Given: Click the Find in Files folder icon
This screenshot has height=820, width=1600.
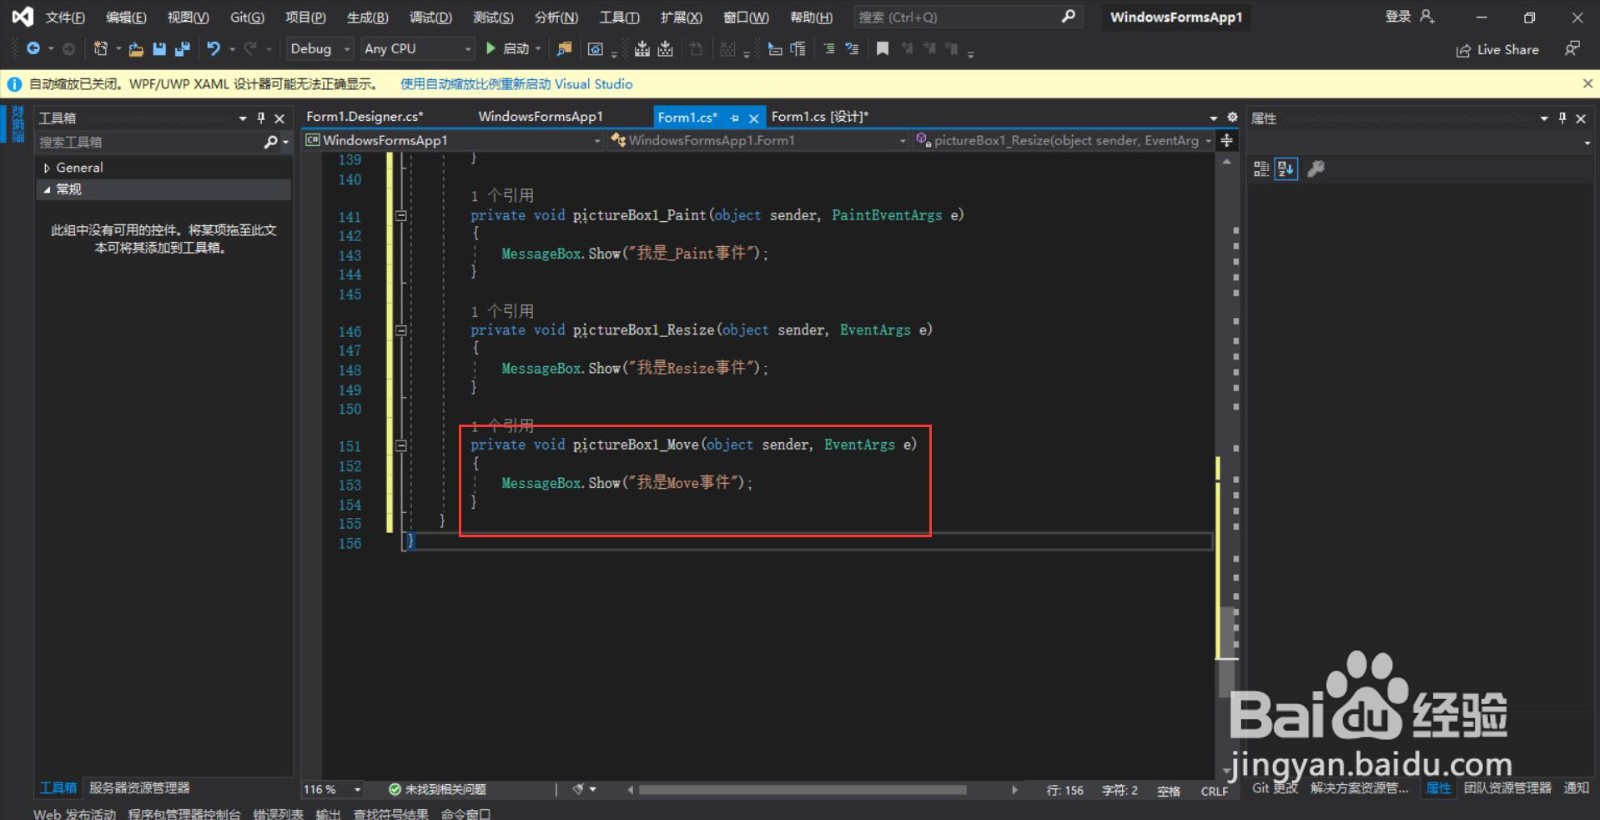Looking at the screenshot, I should pyautogui.click(x=564, y=49).
